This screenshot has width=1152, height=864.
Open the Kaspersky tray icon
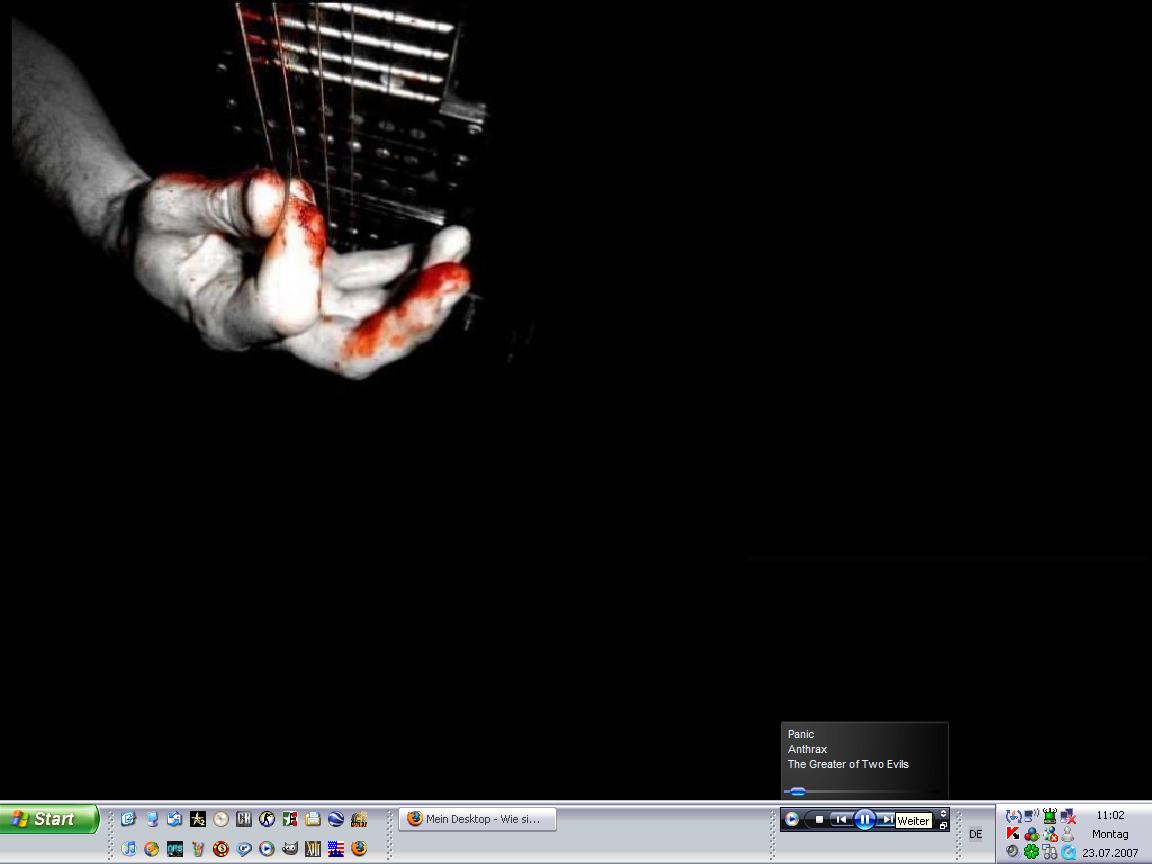pos(1013,834)
